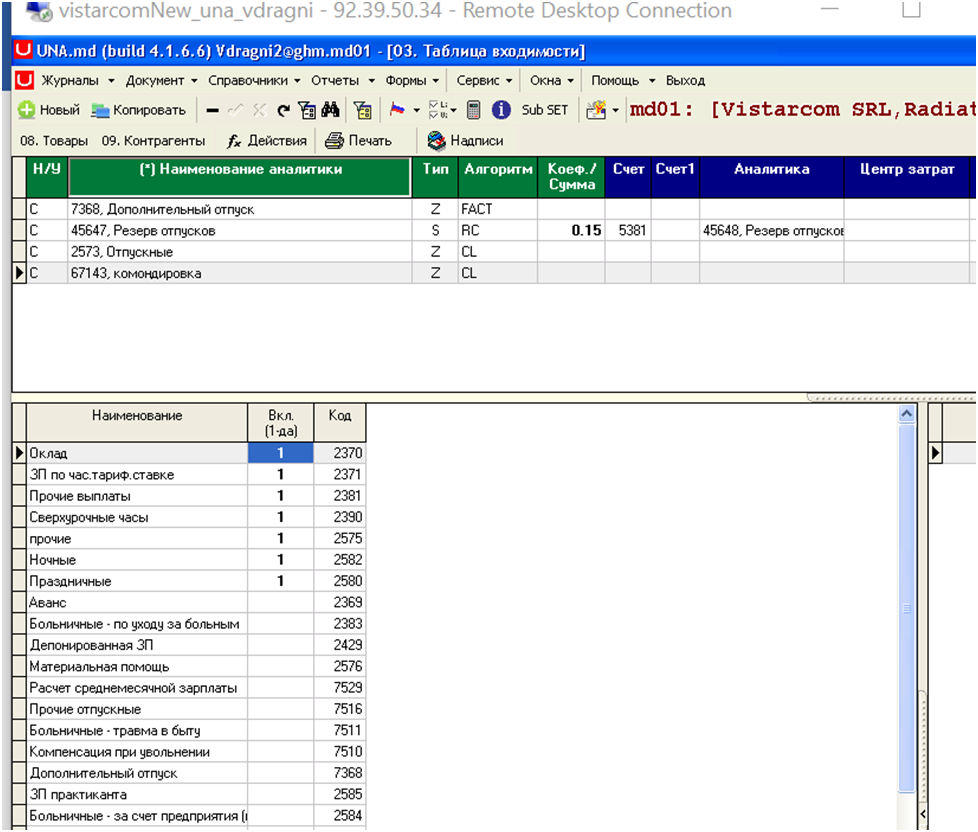The image size is (978, 832).
Task: Click the Russian flag language icon
Action: [x=397, y=110]
